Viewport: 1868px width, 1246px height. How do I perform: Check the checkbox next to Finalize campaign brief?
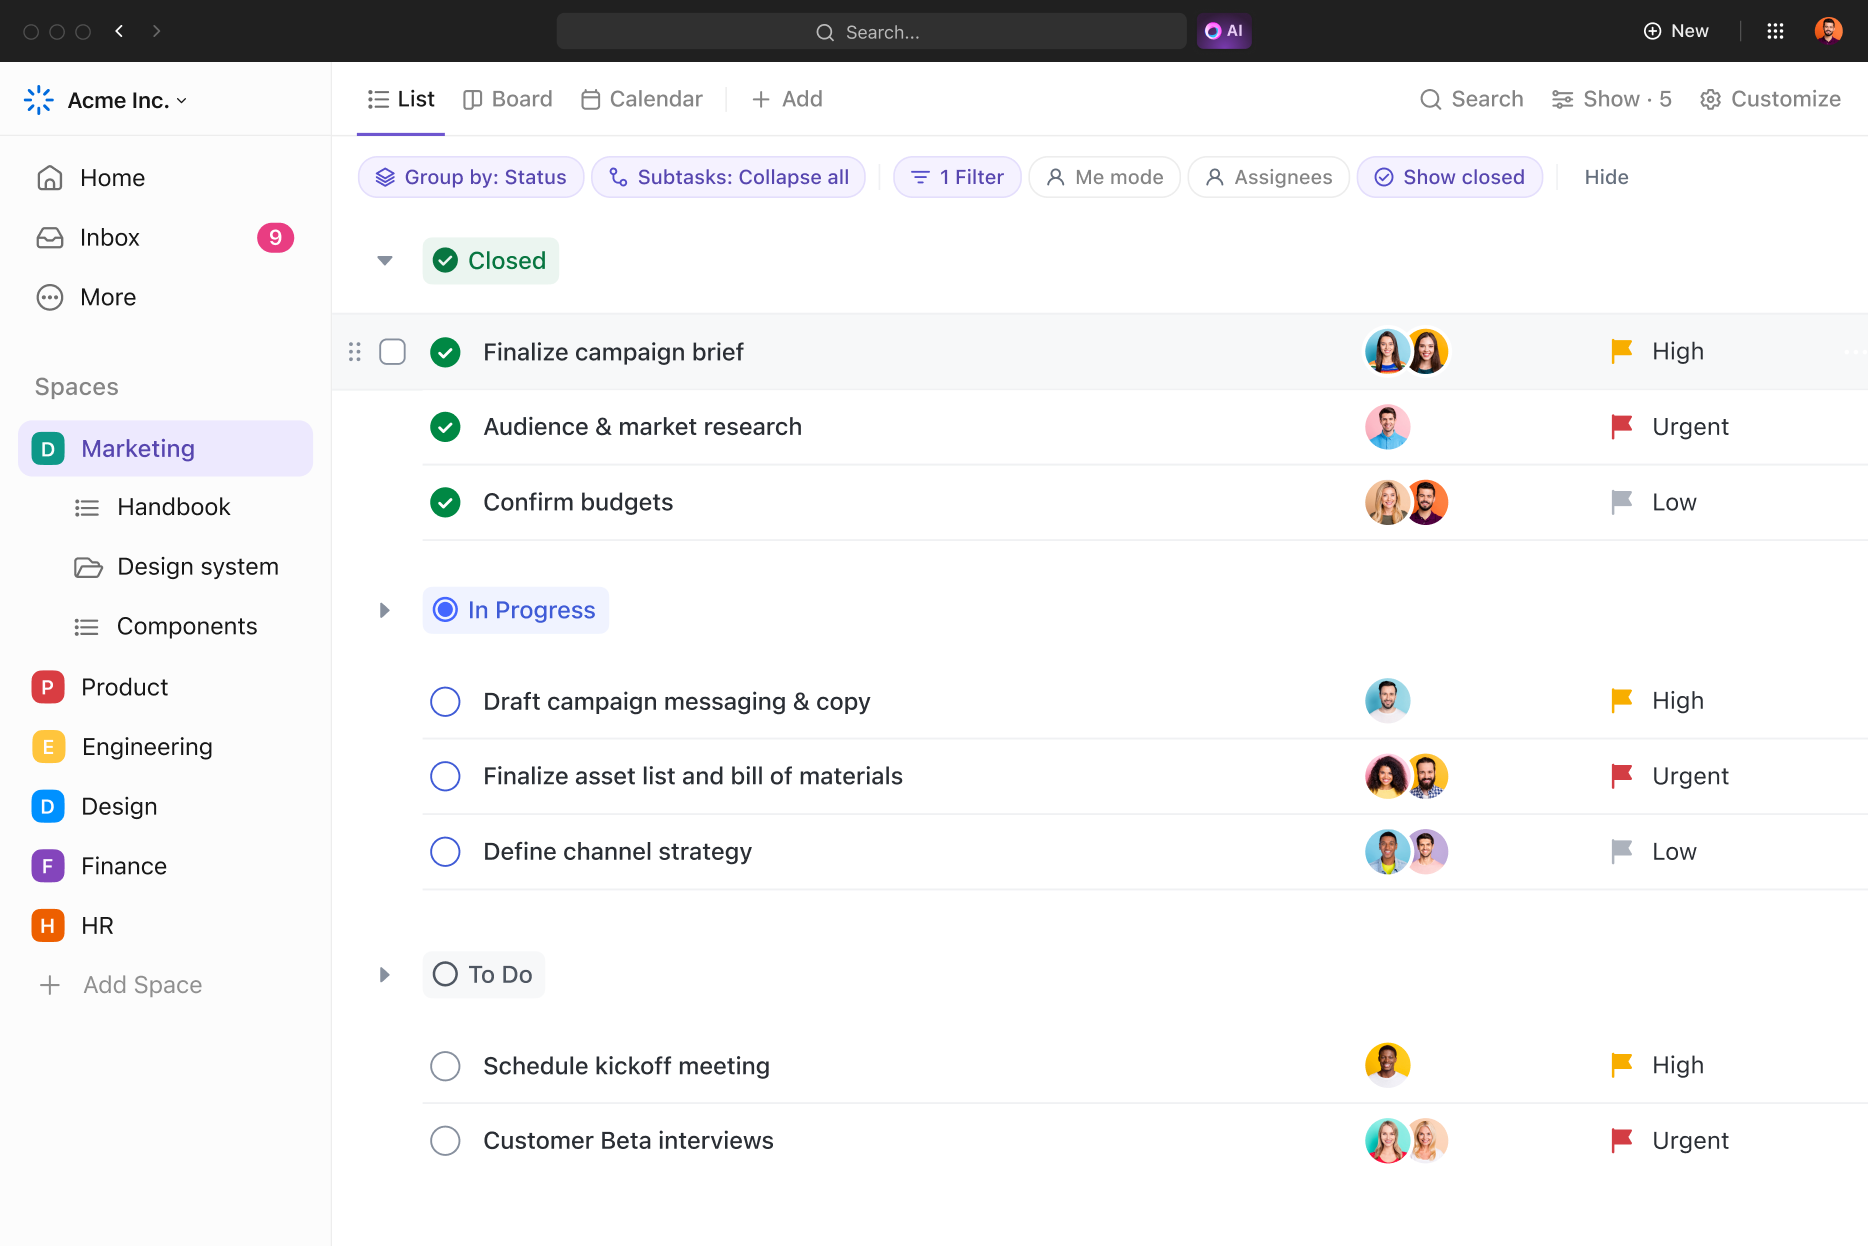pos(393,351)
